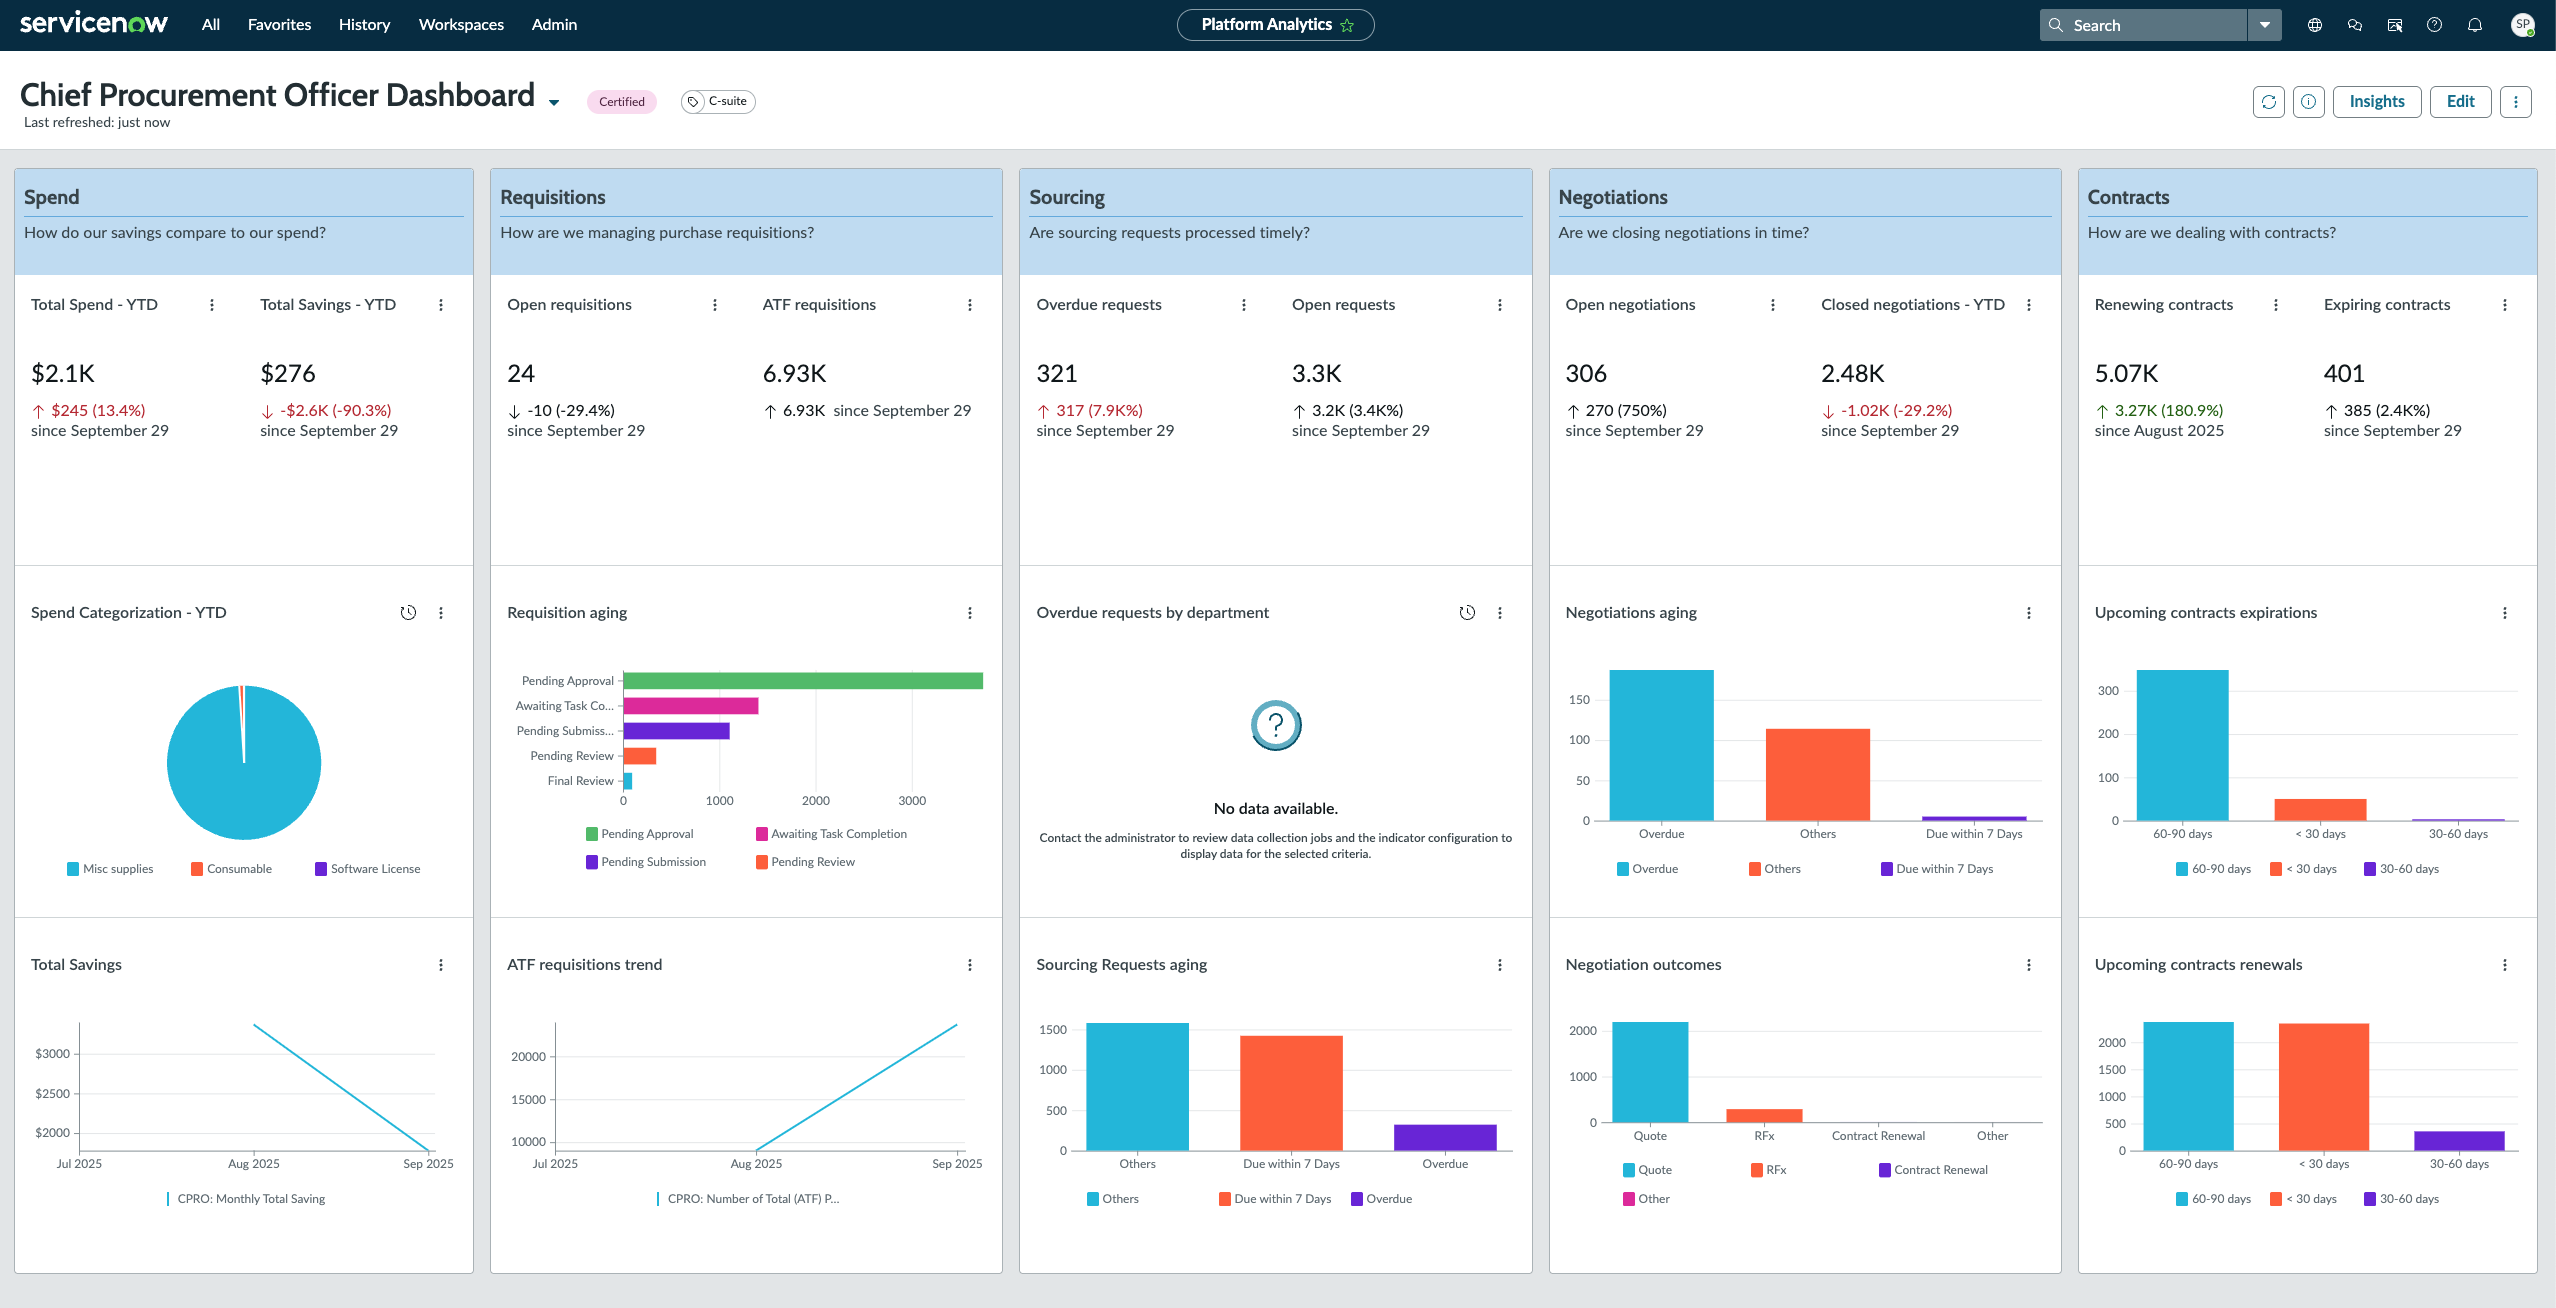
Task: Favorite Platform Analytics with star icon
Action: pos(1347,26)
